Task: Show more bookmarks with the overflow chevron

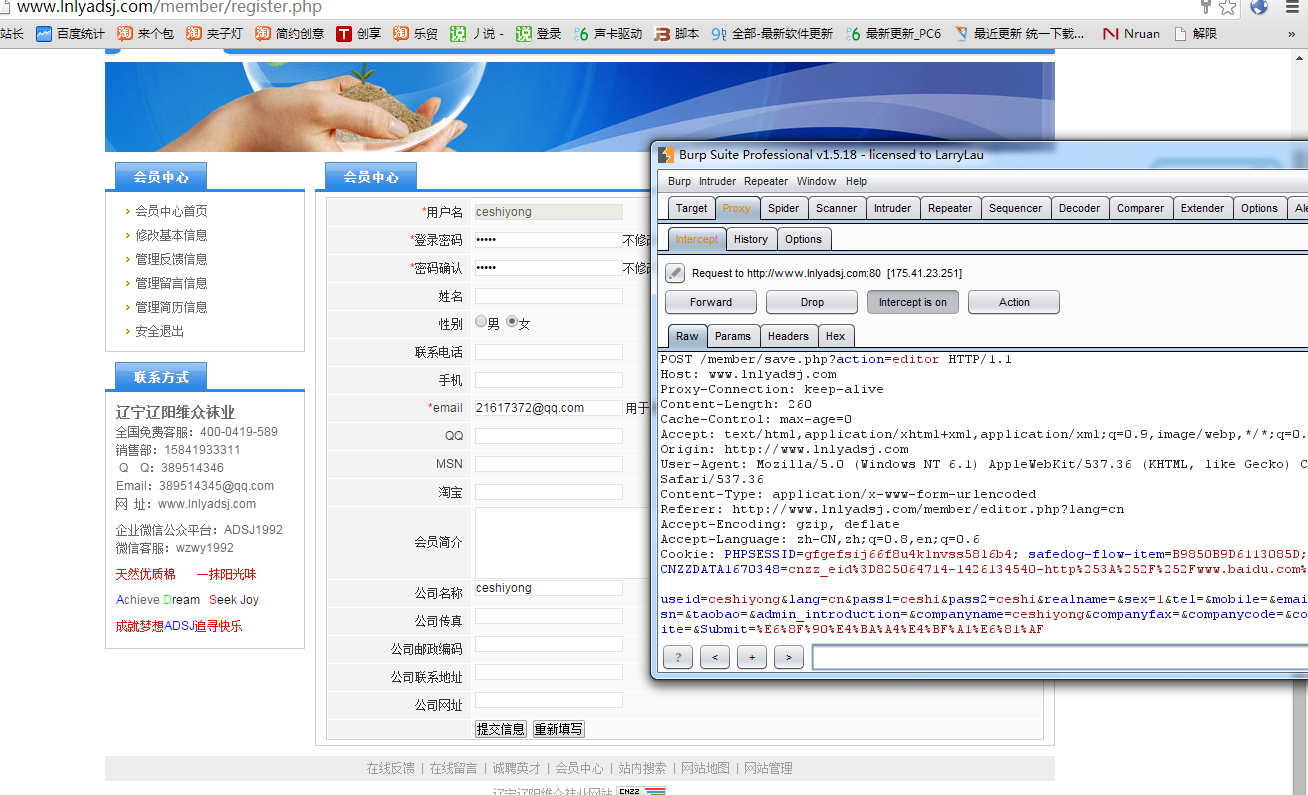Action: [x=1291, y=34]
